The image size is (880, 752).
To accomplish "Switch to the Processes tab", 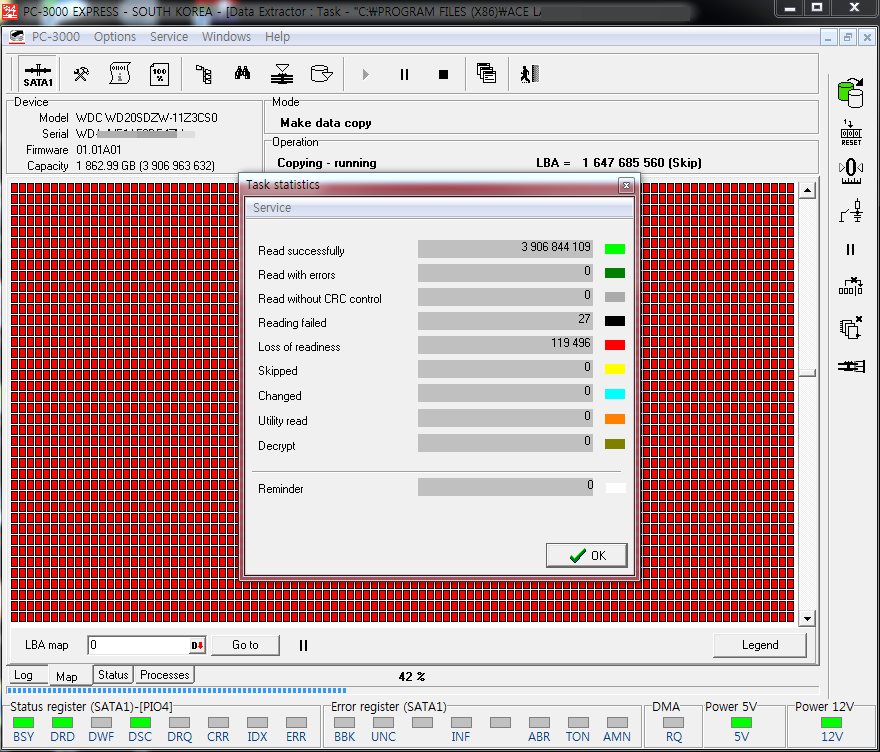I will pos(164,675).
